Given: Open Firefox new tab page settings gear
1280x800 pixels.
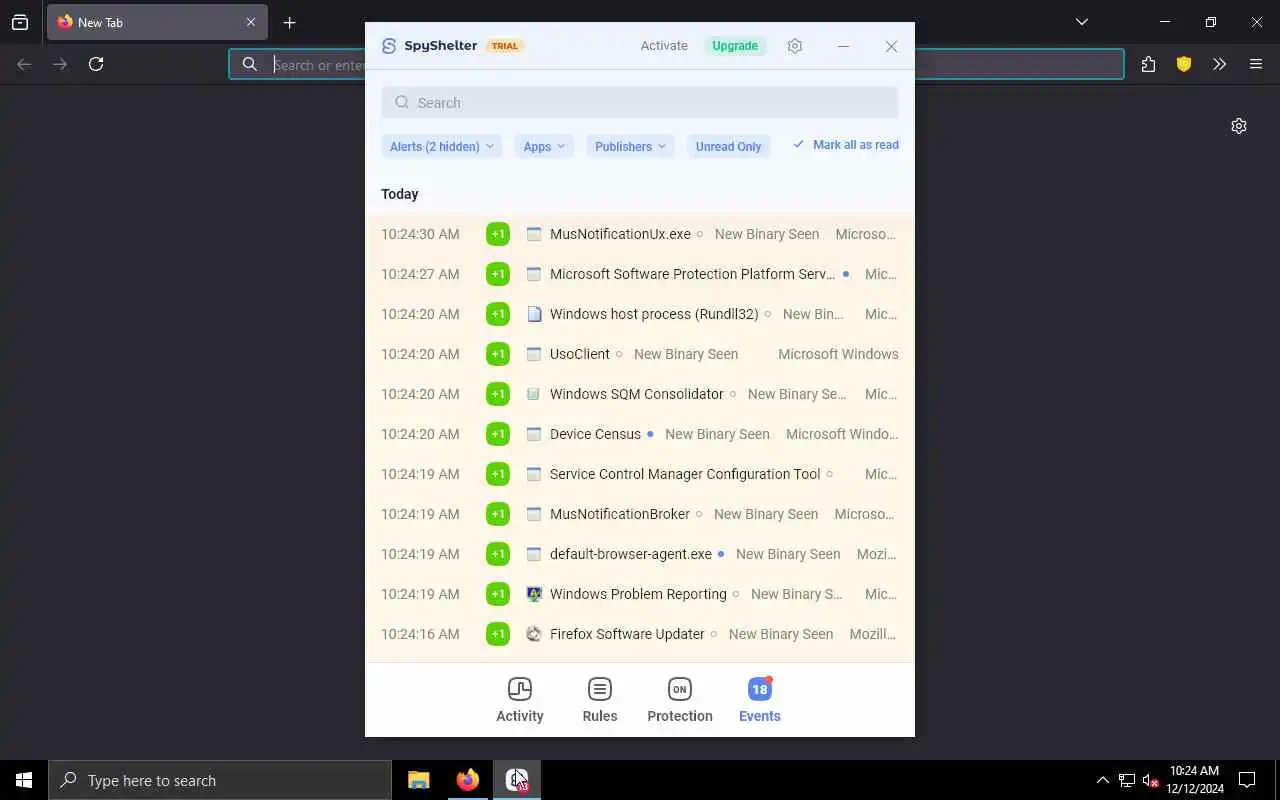Looking at the screenshot, I should pos(1239,126).
